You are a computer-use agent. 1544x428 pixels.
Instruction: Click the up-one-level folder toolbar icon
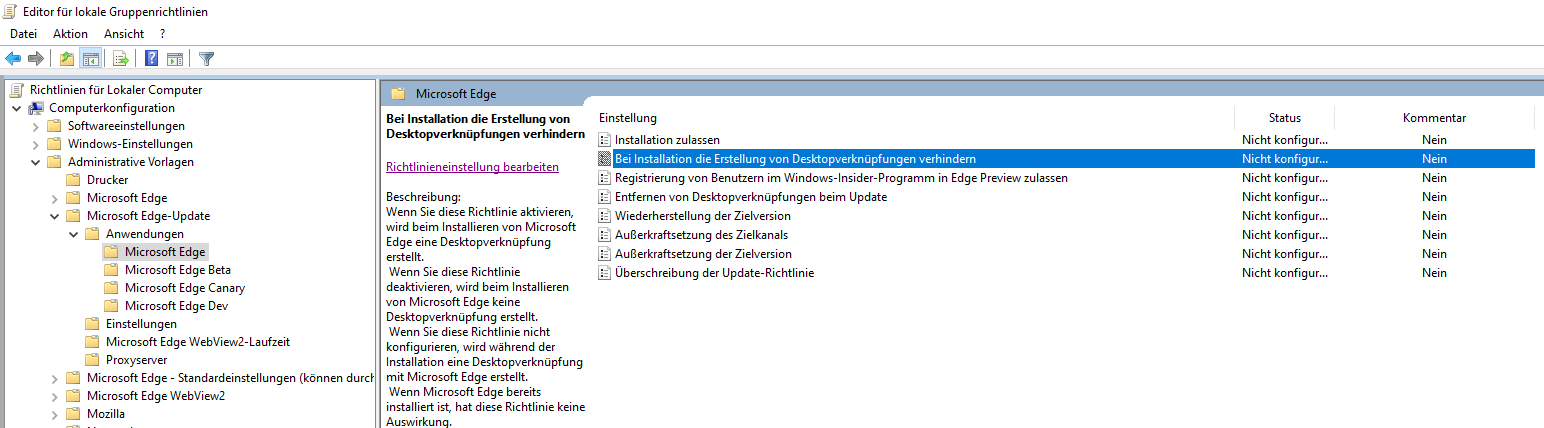(x=67, y=59)
